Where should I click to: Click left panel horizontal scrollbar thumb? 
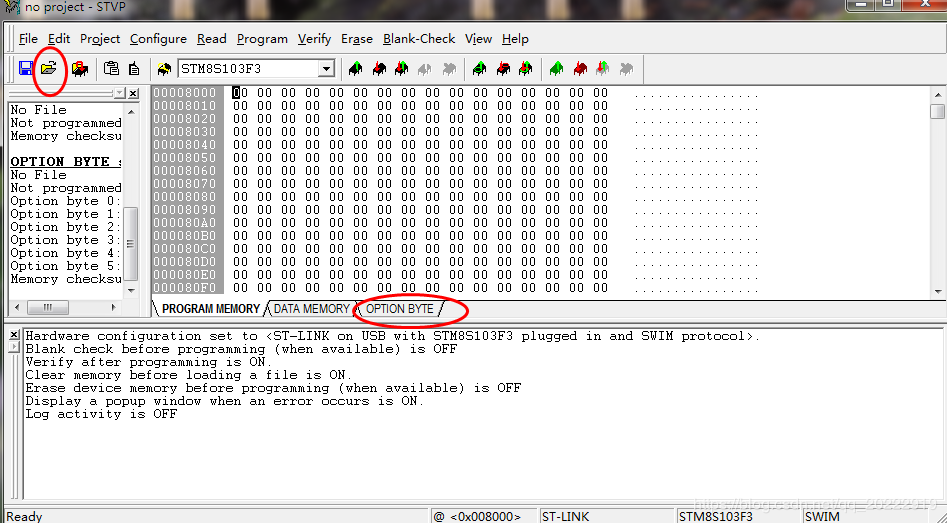coord(48,307)
